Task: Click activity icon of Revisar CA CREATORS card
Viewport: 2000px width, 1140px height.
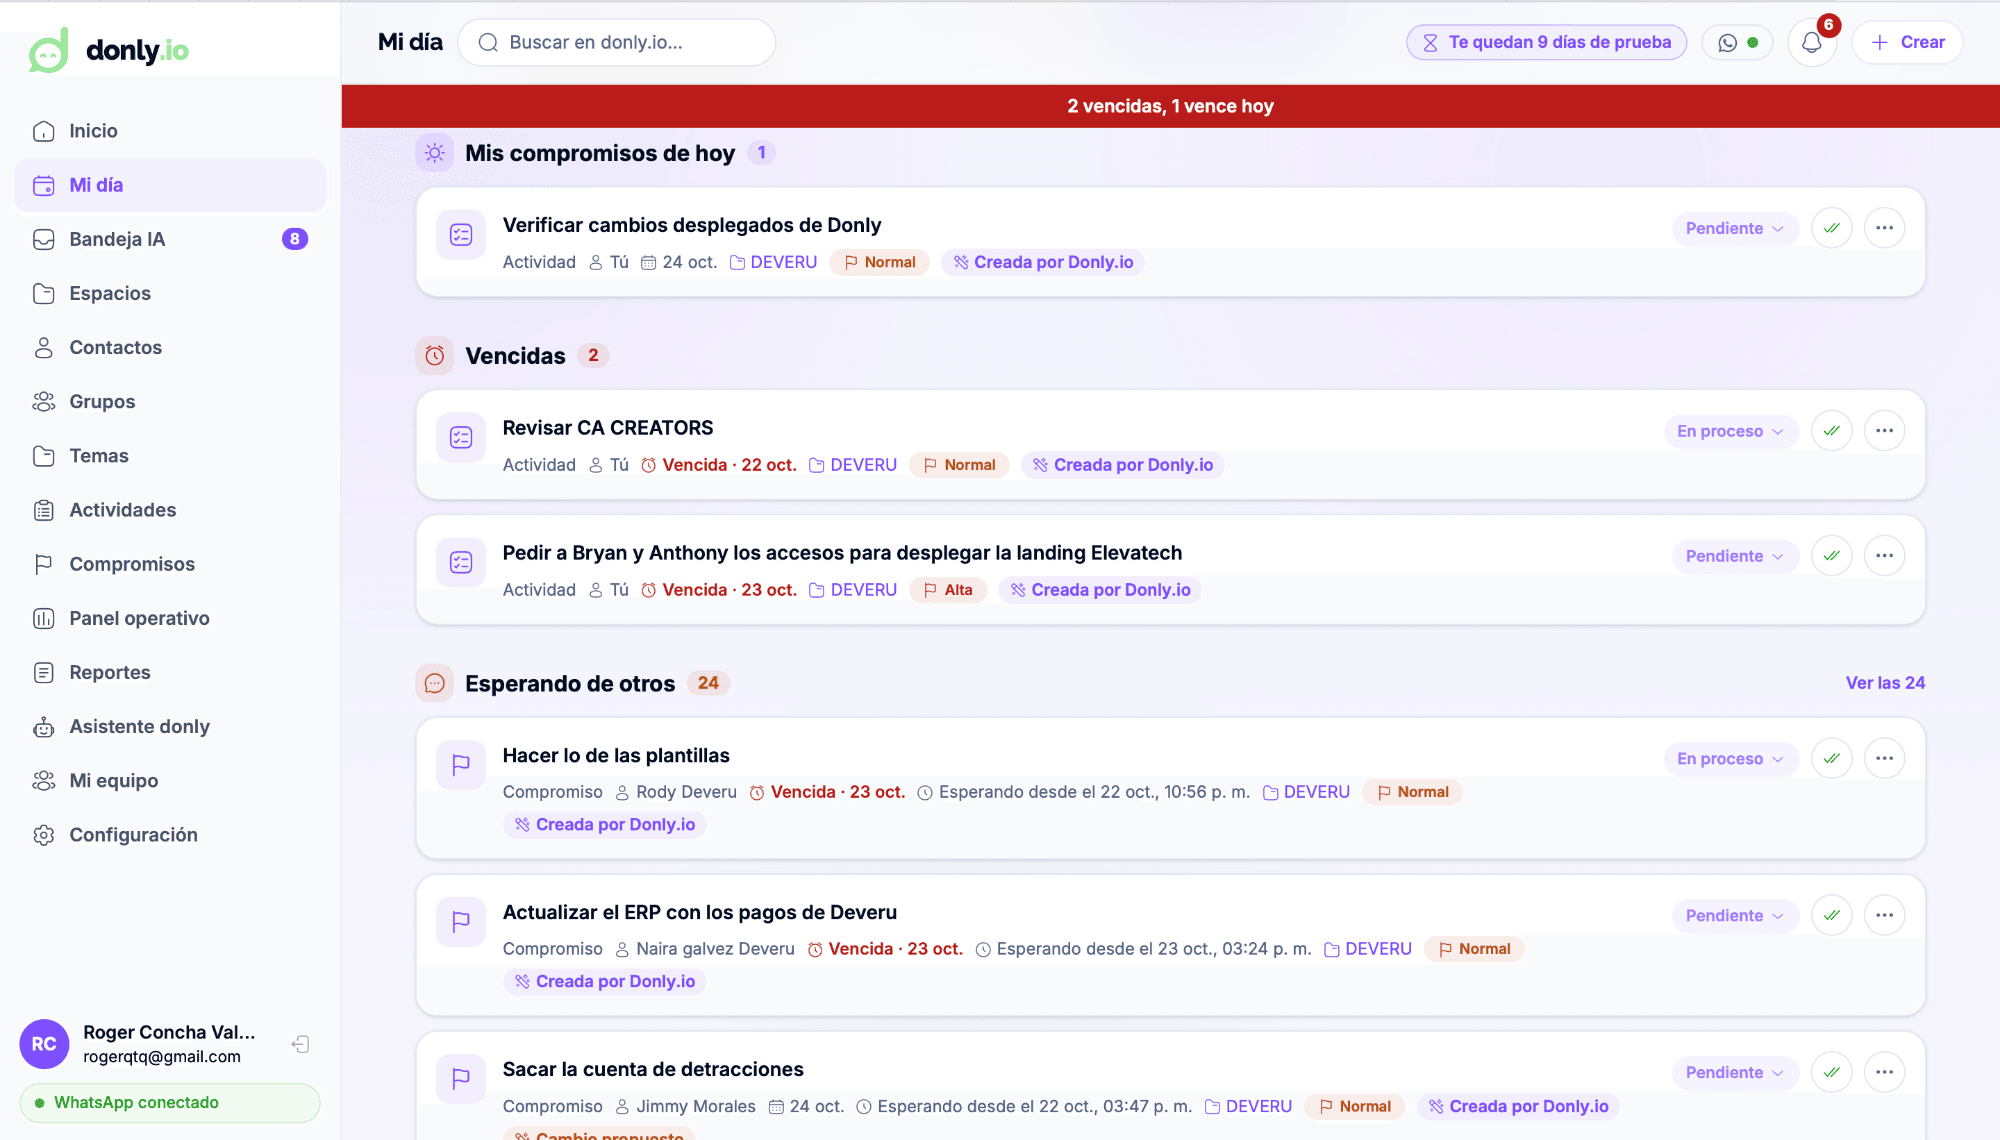Action: tap(461, 437)
